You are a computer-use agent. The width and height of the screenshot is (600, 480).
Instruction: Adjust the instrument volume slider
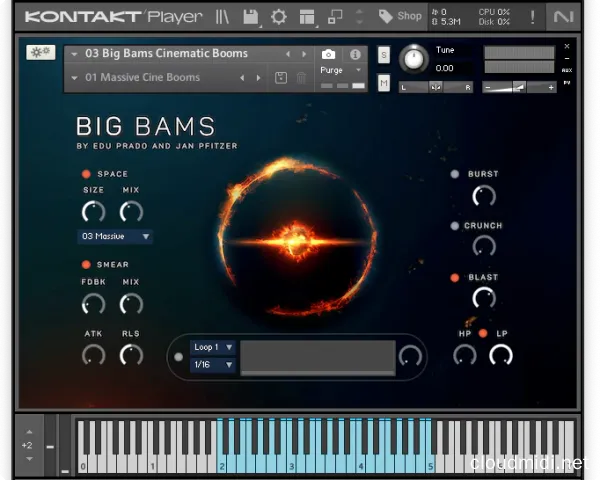pos(519,87)
